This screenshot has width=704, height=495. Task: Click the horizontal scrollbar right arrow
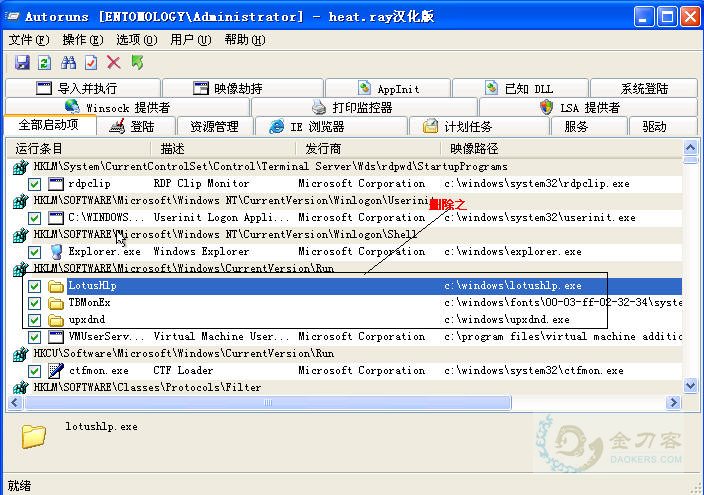pos(673,402)
